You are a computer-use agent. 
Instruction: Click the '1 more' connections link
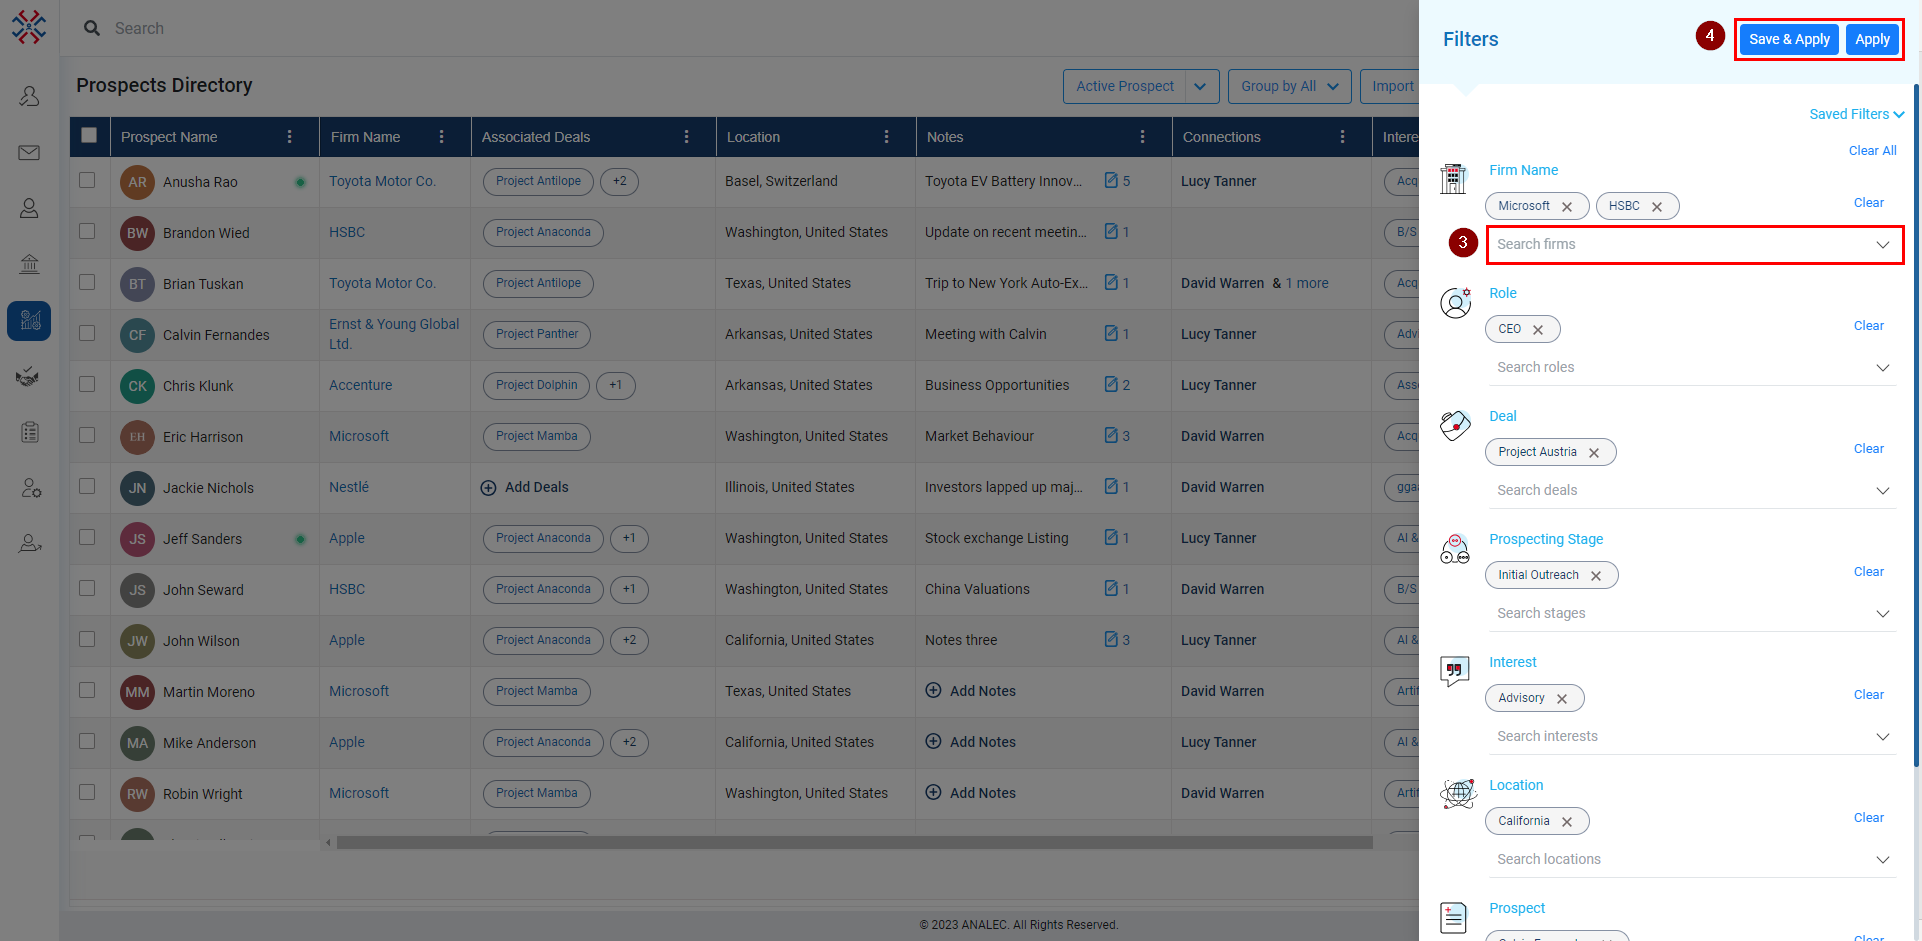[1307, 283]
